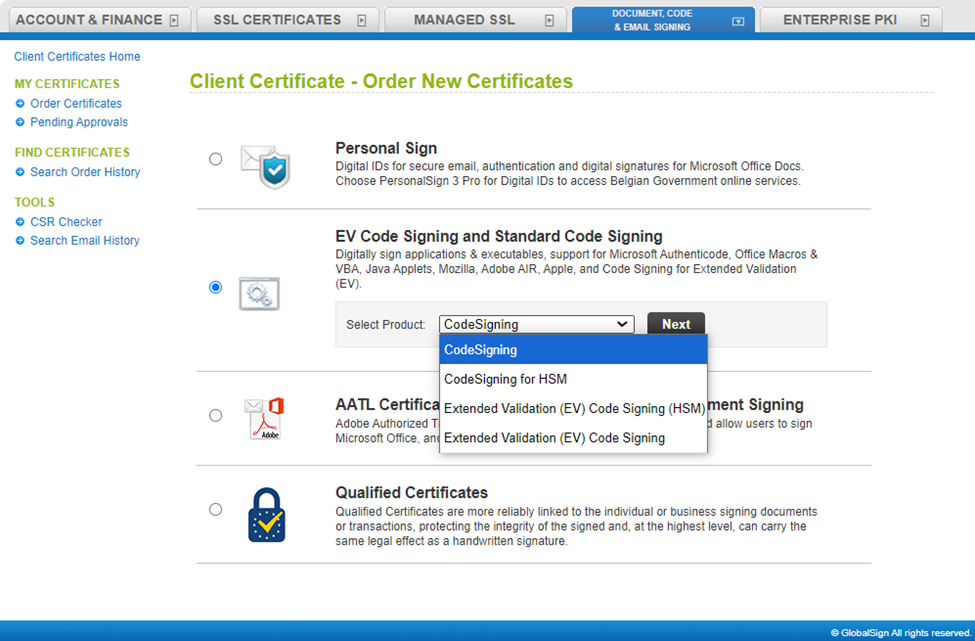Choose CodeSigning for HSM option
The image size is (975, 641).
(x=573, y=379)
